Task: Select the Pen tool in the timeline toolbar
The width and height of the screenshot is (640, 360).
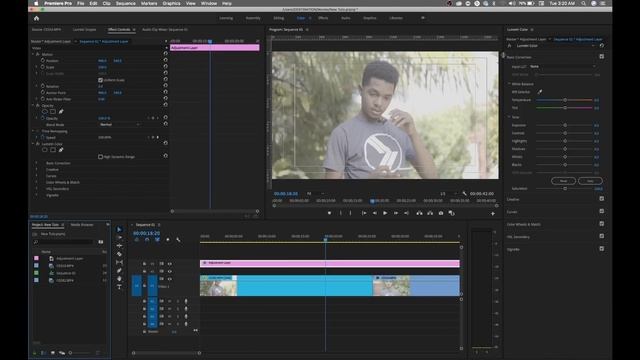Action: (x=119, y=271)
